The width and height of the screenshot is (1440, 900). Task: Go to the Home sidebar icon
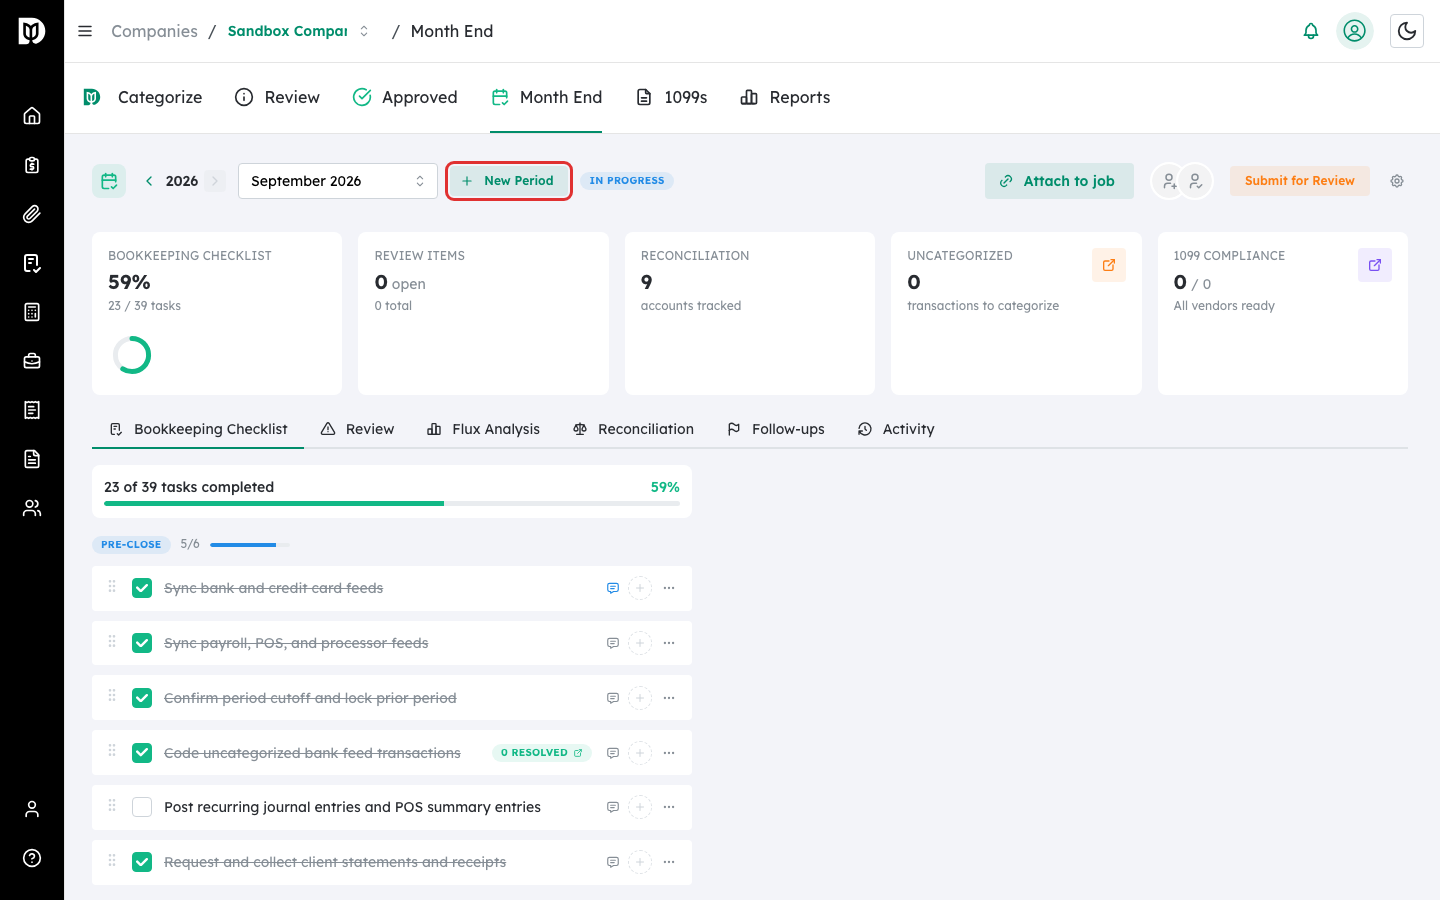click(x=32, y=116)
